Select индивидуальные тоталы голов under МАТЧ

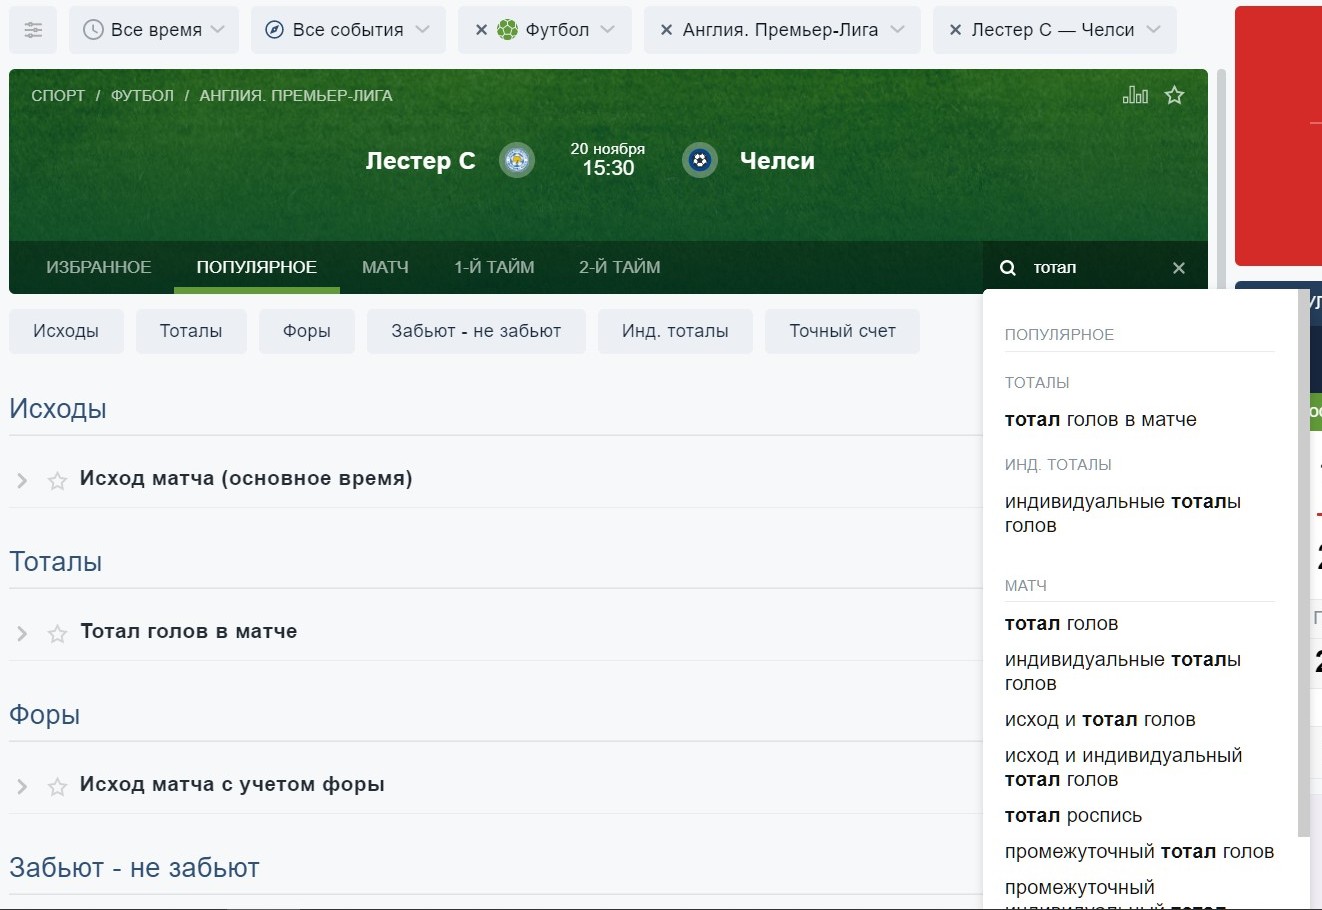[1123, 672]
